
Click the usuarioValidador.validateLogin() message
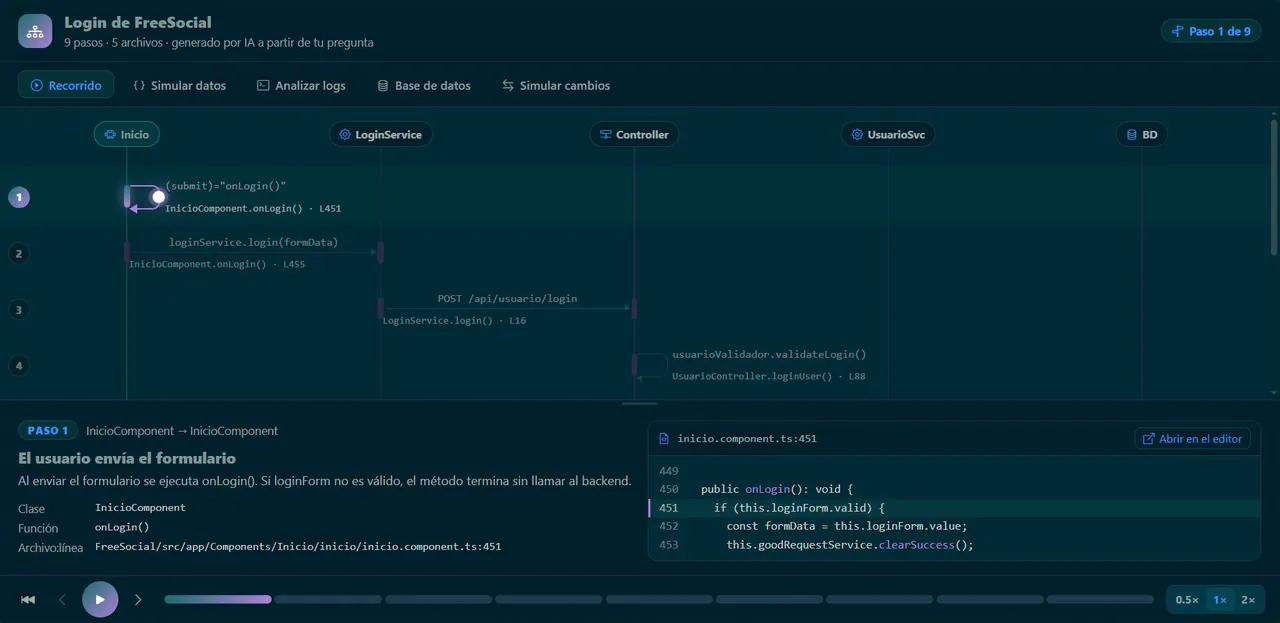(769, 354)
